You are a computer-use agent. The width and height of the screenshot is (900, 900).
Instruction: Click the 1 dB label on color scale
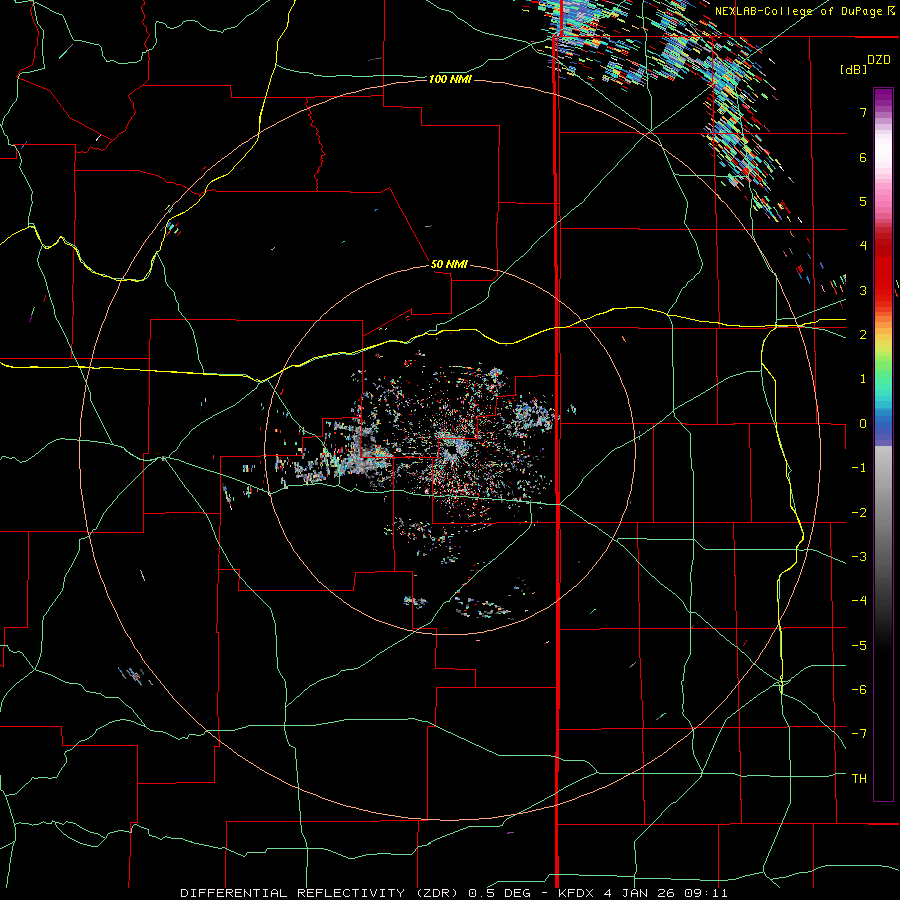(863, 379)
